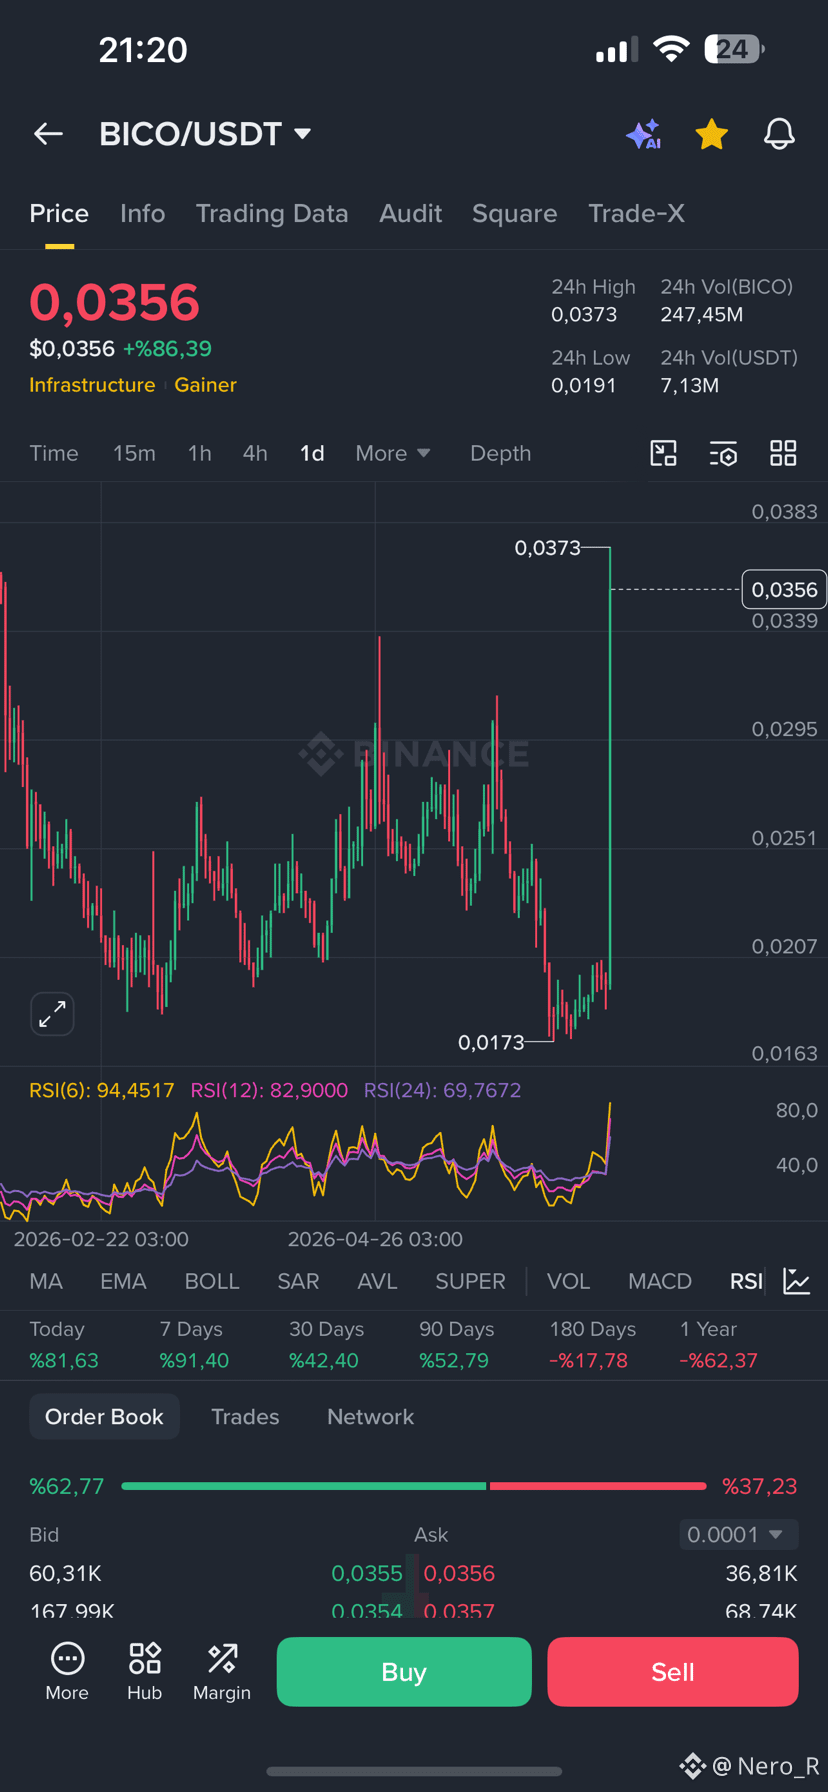Switch to the Audit tab
This screenshot has width=828, height=1792.
(x=410, y=213)
